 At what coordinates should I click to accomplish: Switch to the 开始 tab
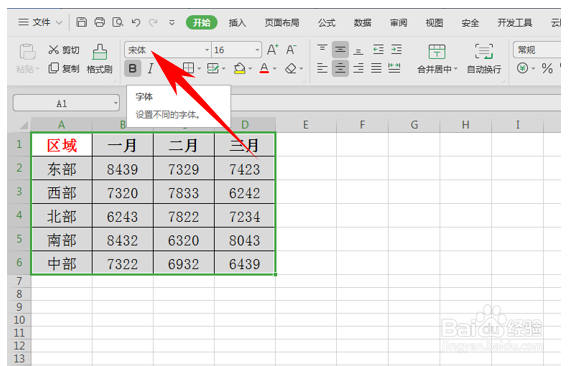202,23
